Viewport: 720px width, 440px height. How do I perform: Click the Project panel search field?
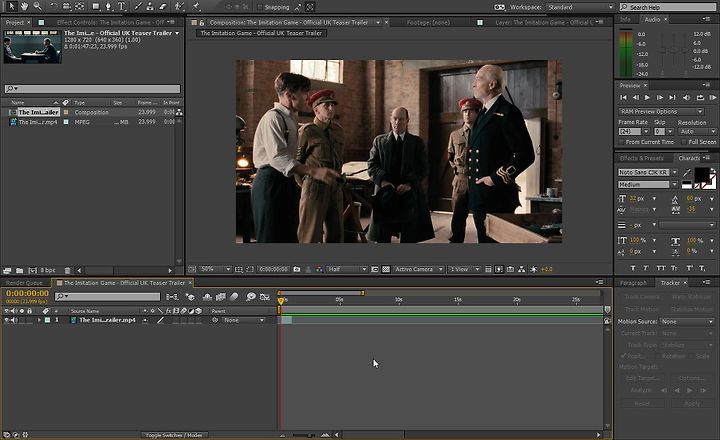pos(92,89)
